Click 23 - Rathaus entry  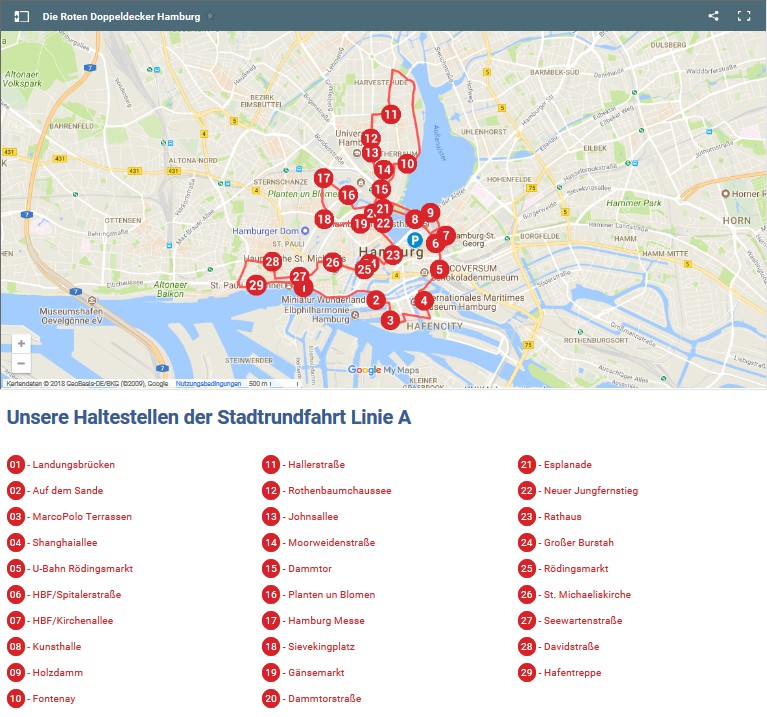click(550, 516)
